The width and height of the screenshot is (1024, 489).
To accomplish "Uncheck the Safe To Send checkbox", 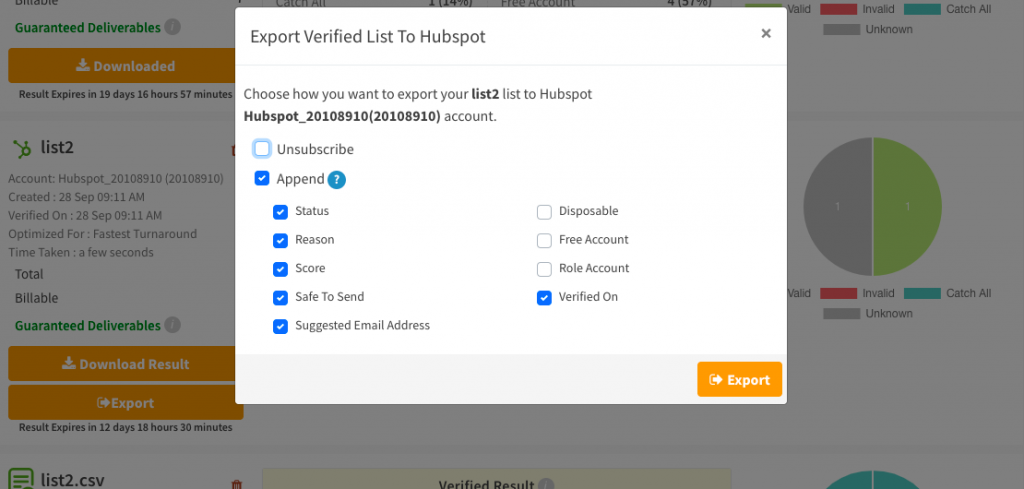I will coord(280,298).
